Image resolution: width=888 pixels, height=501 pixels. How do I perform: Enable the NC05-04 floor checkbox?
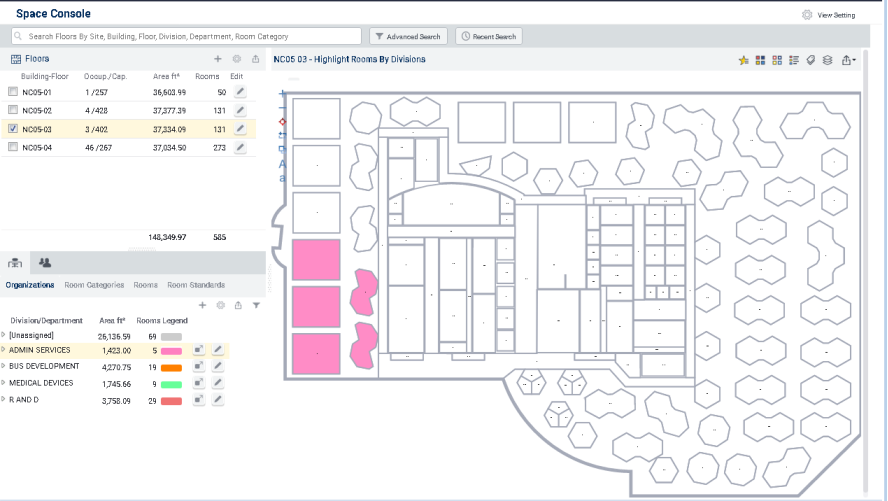pos(12,147)
